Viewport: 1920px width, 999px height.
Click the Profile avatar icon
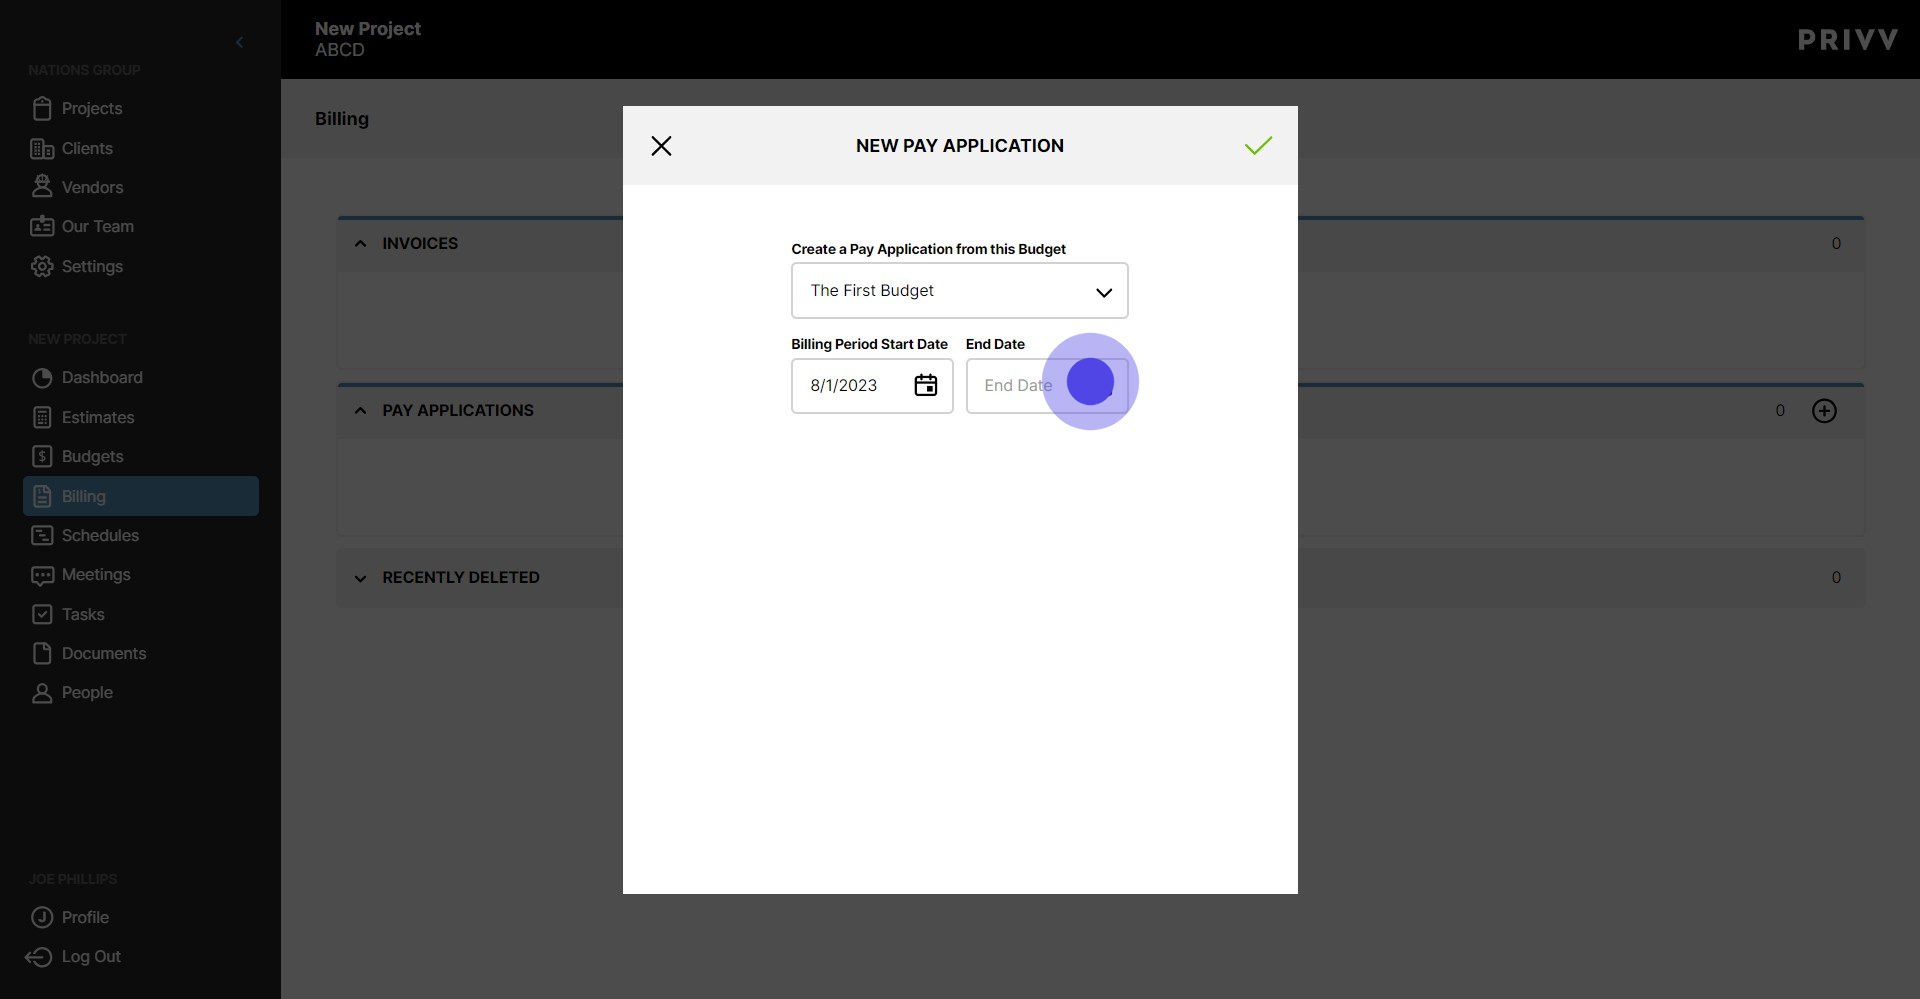tap(42, 917)
